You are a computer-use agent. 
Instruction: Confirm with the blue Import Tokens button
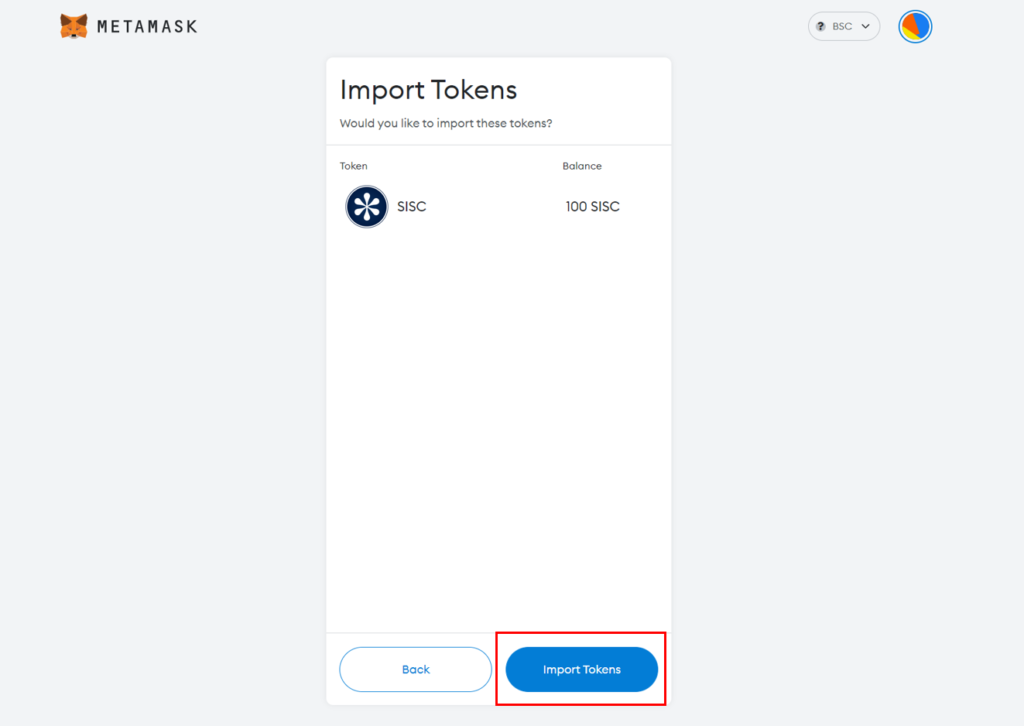[x=581, y=669]
